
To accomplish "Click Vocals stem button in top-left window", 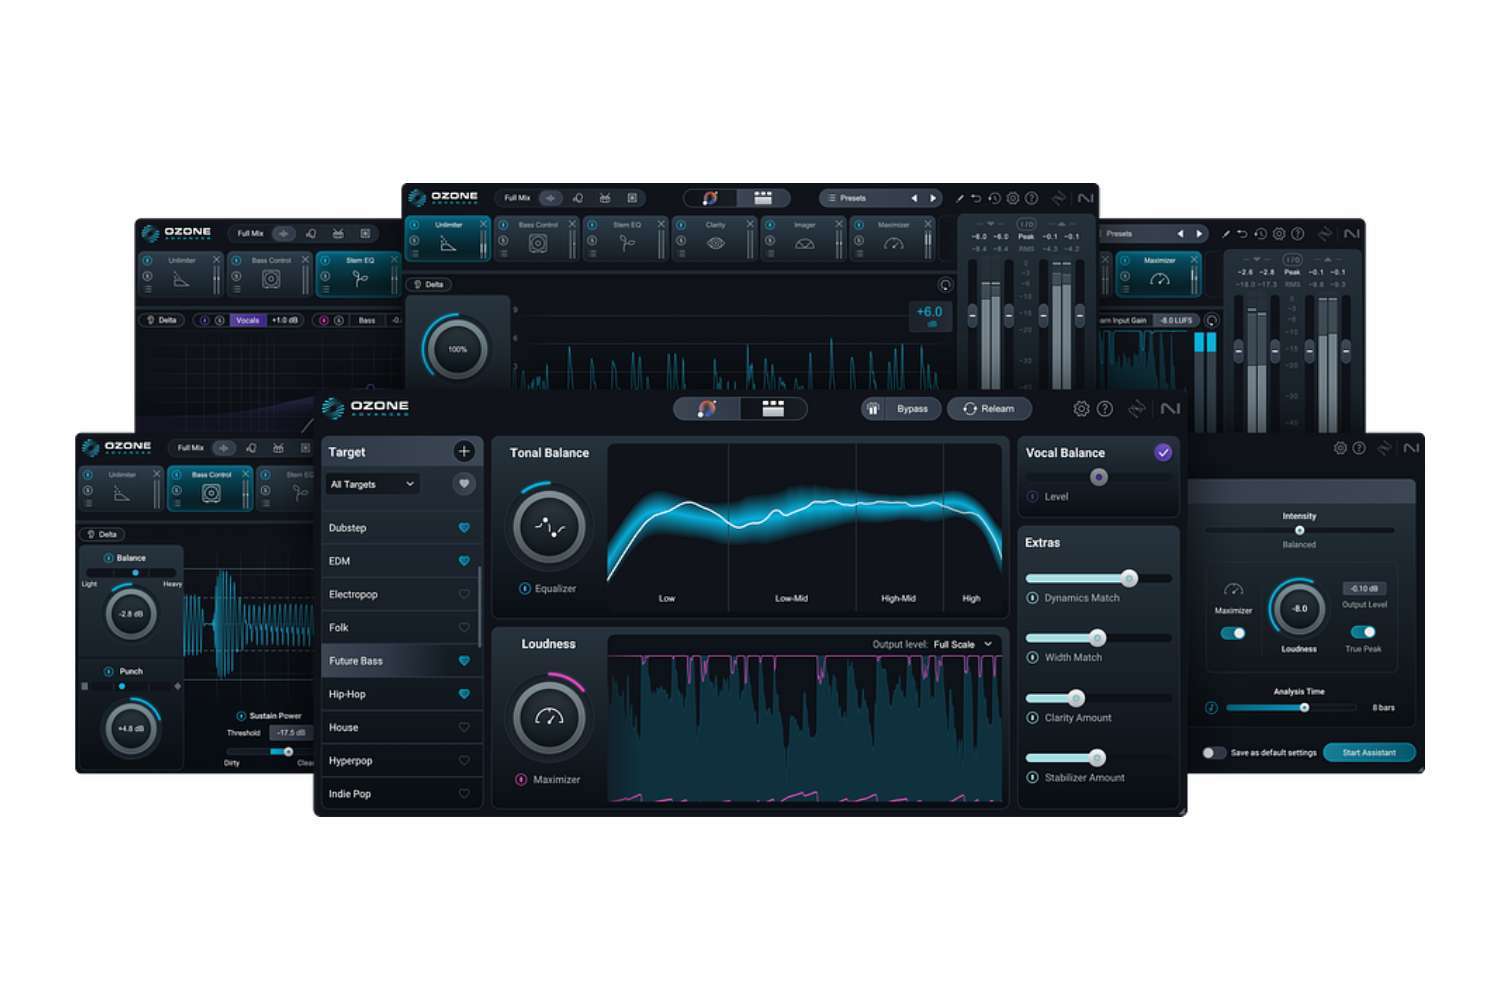I will [x=247, y=320].
